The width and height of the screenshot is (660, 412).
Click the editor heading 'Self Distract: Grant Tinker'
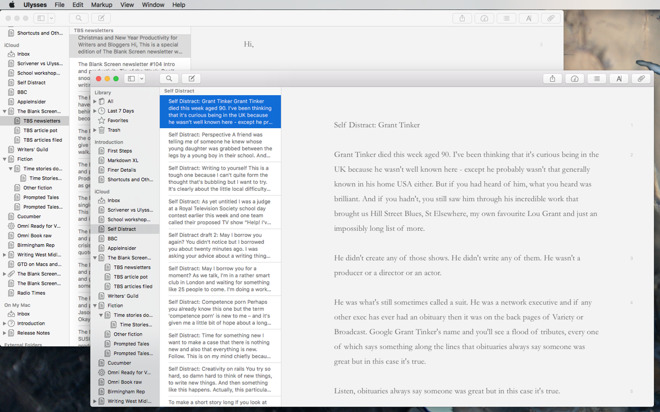point(377,125)
